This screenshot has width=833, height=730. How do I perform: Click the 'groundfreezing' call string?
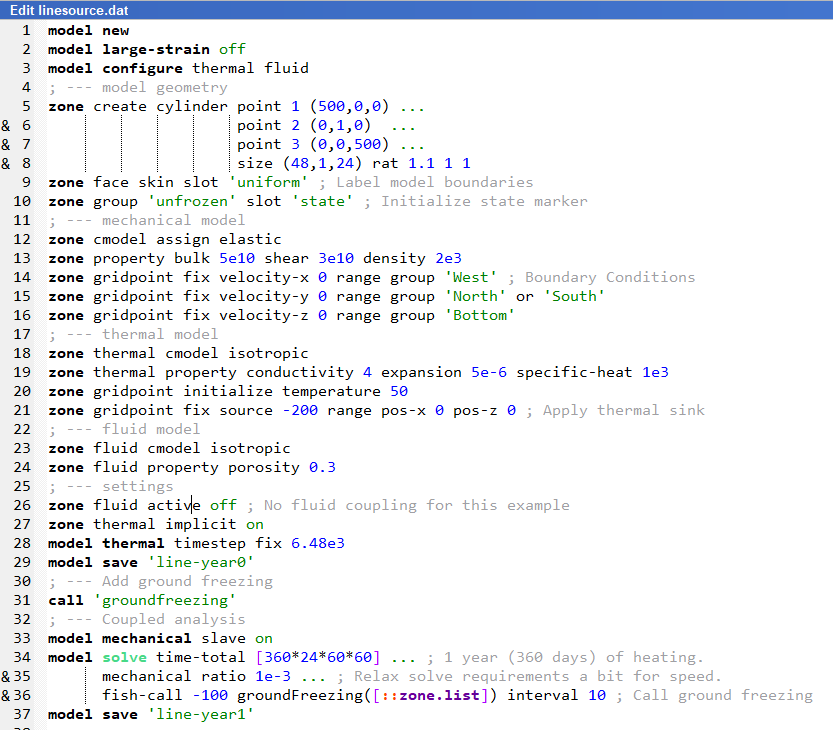pos(165,600)
